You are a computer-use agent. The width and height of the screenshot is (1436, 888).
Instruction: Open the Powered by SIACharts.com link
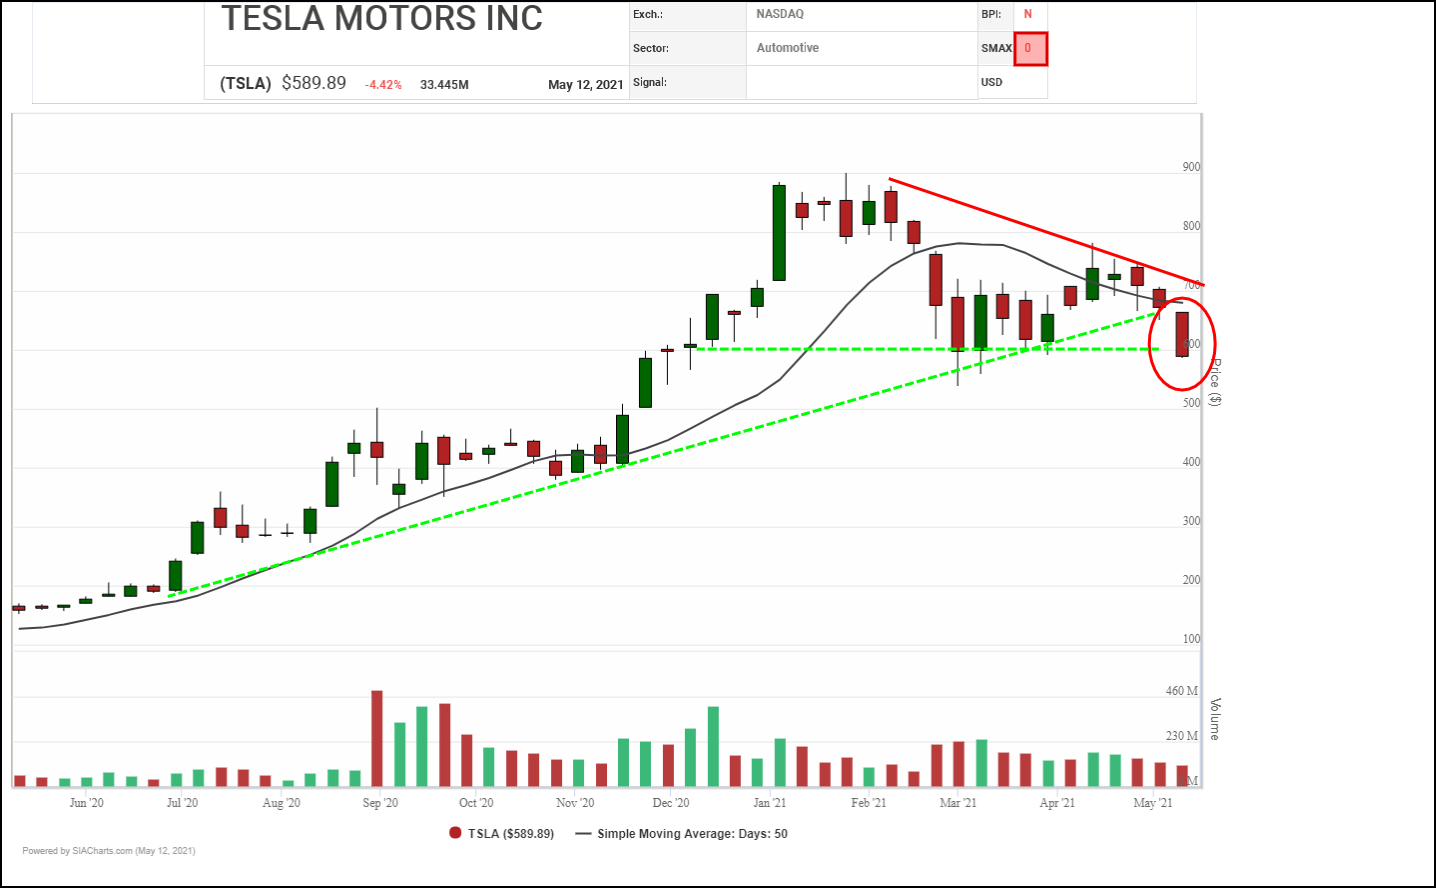[x=109, y=851]
